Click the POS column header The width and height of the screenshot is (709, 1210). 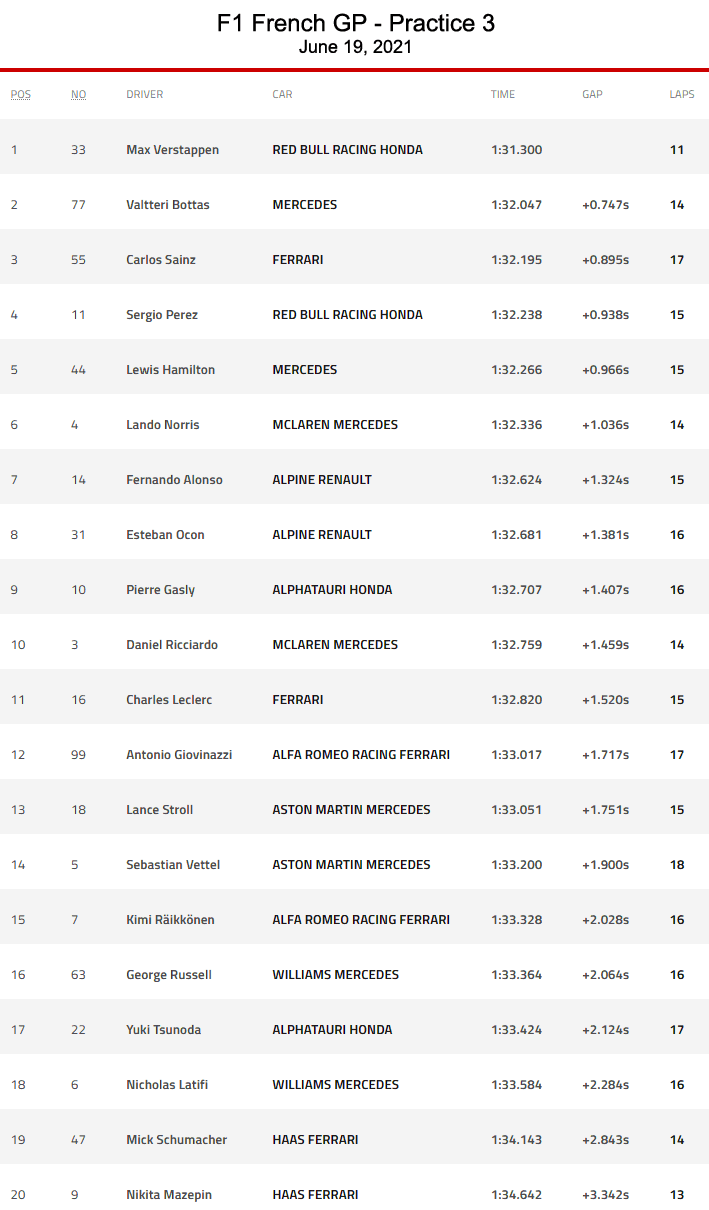tap(21, 94)
